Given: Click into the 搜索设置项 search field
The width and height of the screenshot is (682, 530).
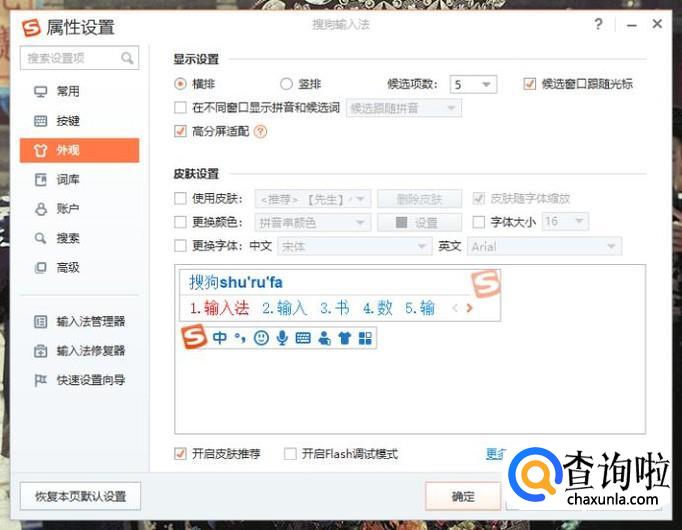Looking at the screenshot, I should [x=70, y=59].
